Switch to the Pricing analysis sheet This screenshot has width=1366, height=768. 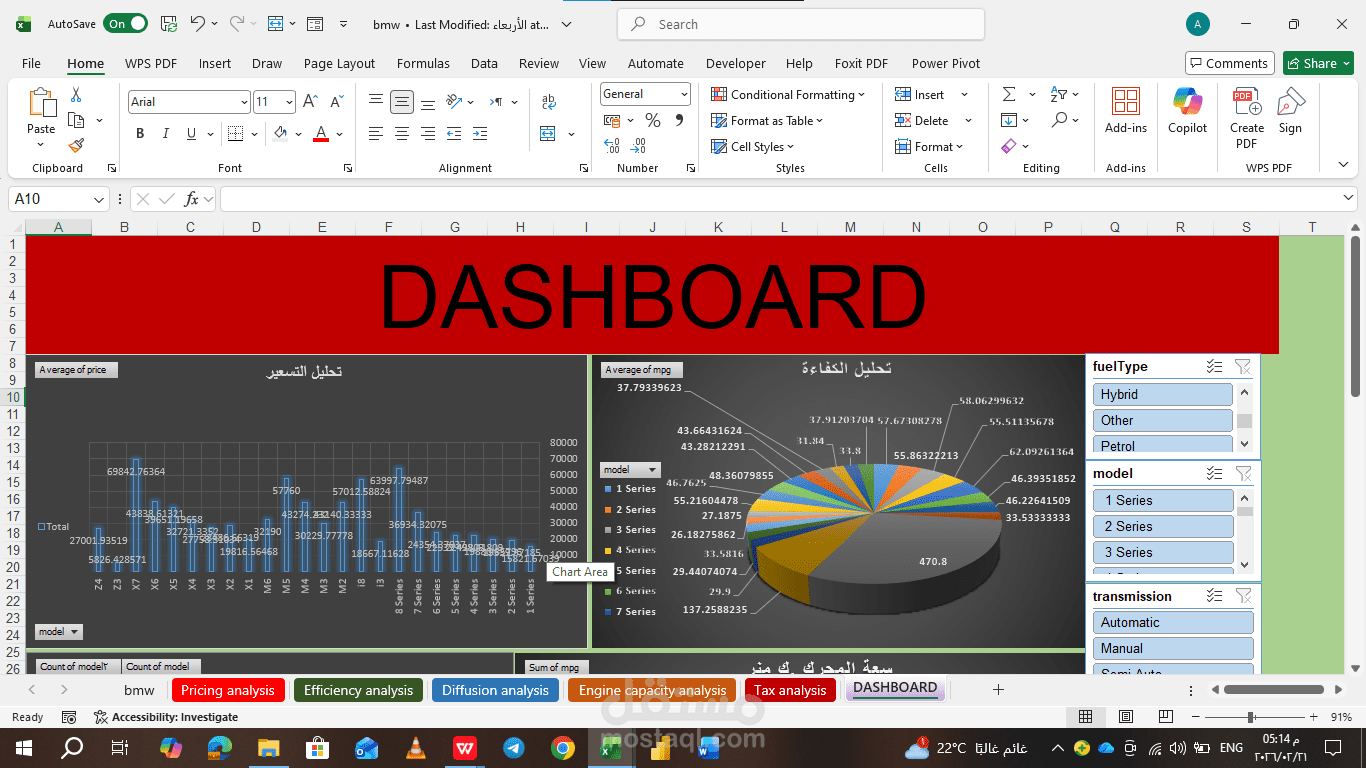pyautogui.click(x=228, y=690)
